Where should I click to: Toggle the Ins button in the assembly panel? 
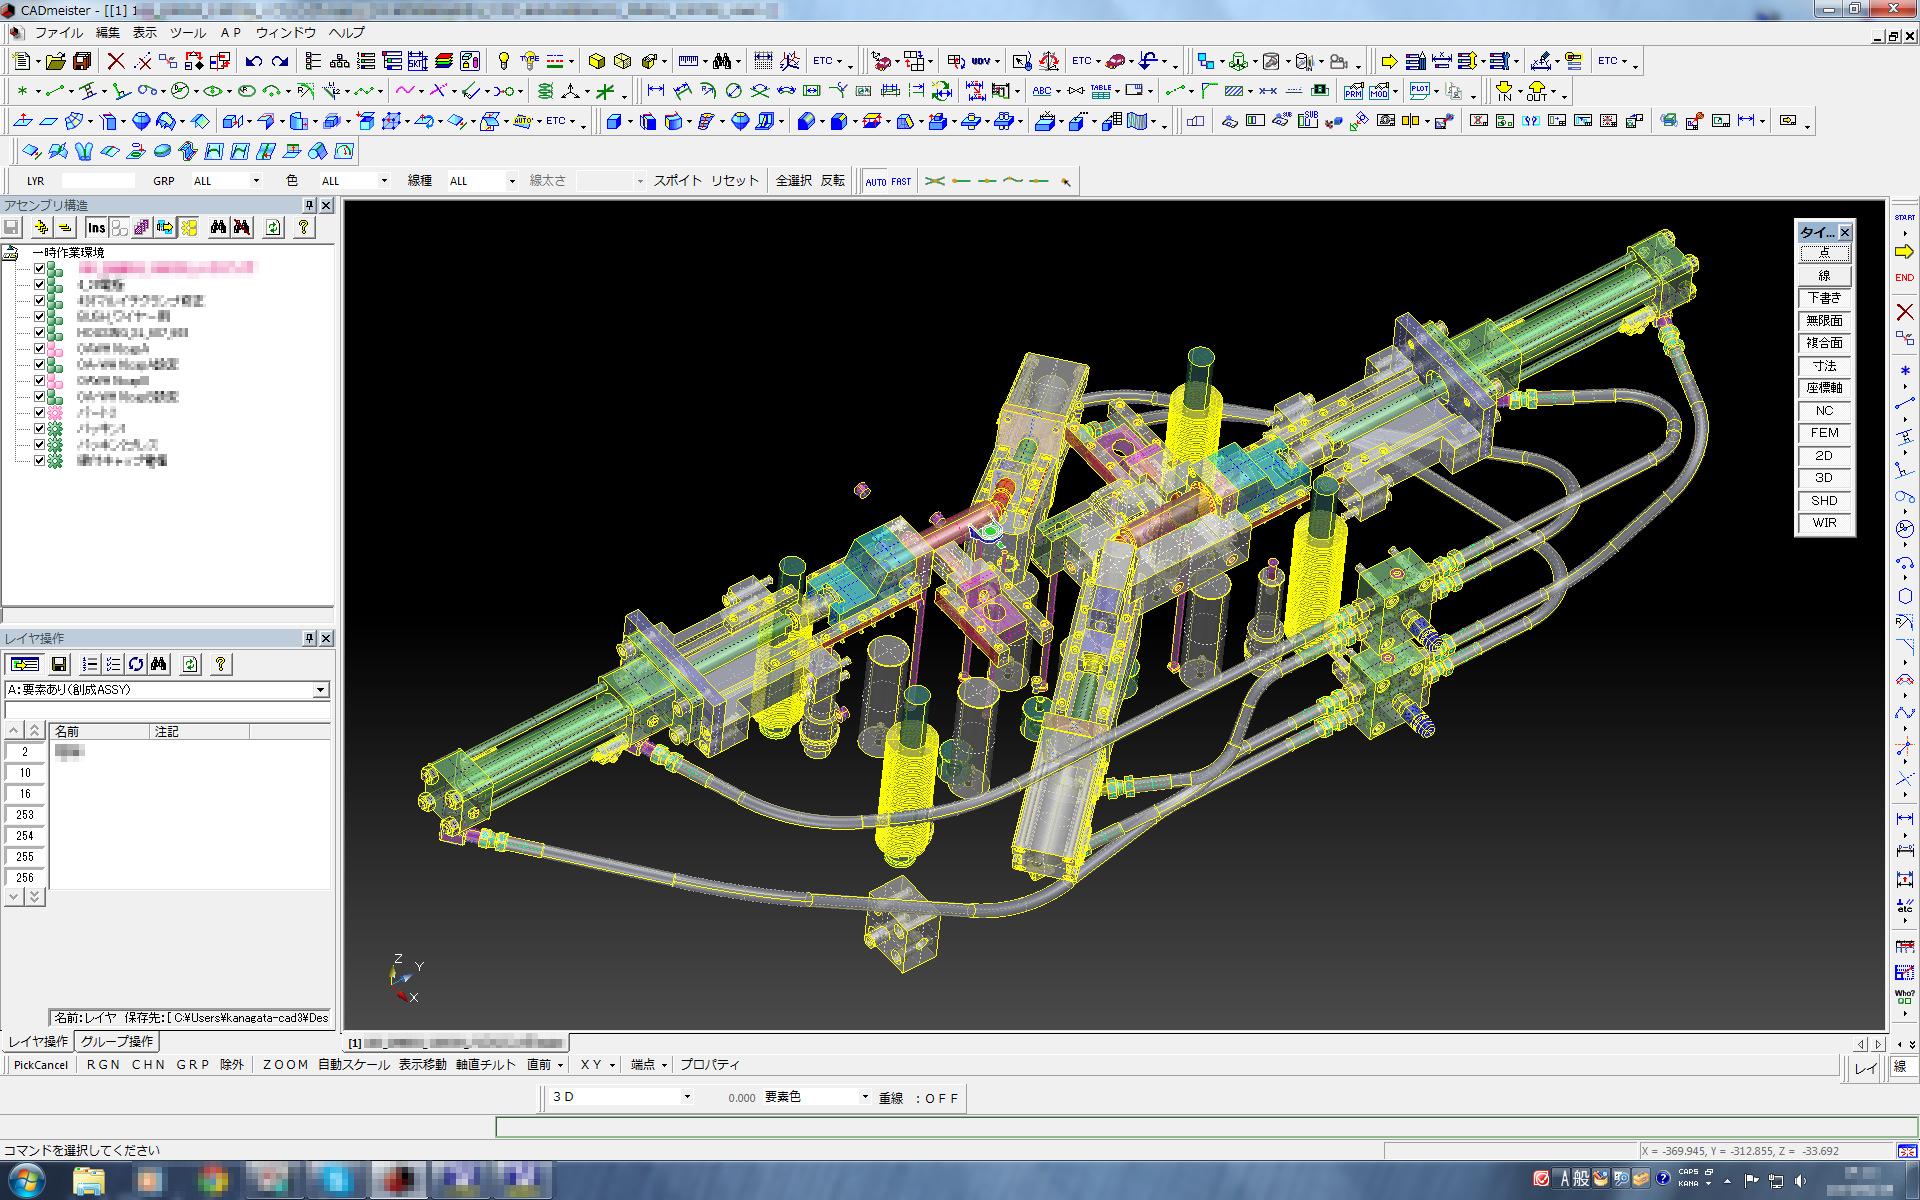click(x=96, y=228)
